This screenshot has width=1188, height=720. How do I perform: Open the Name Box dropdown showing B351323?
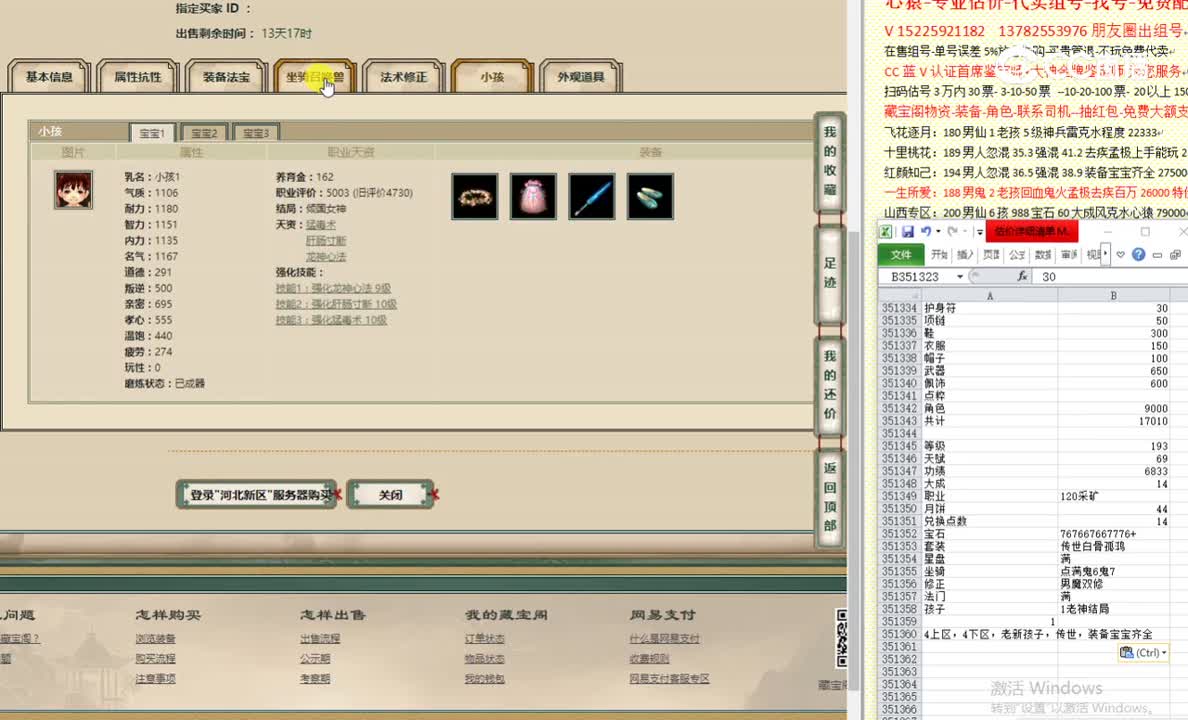pyautogui.click(x=959, y=276)
